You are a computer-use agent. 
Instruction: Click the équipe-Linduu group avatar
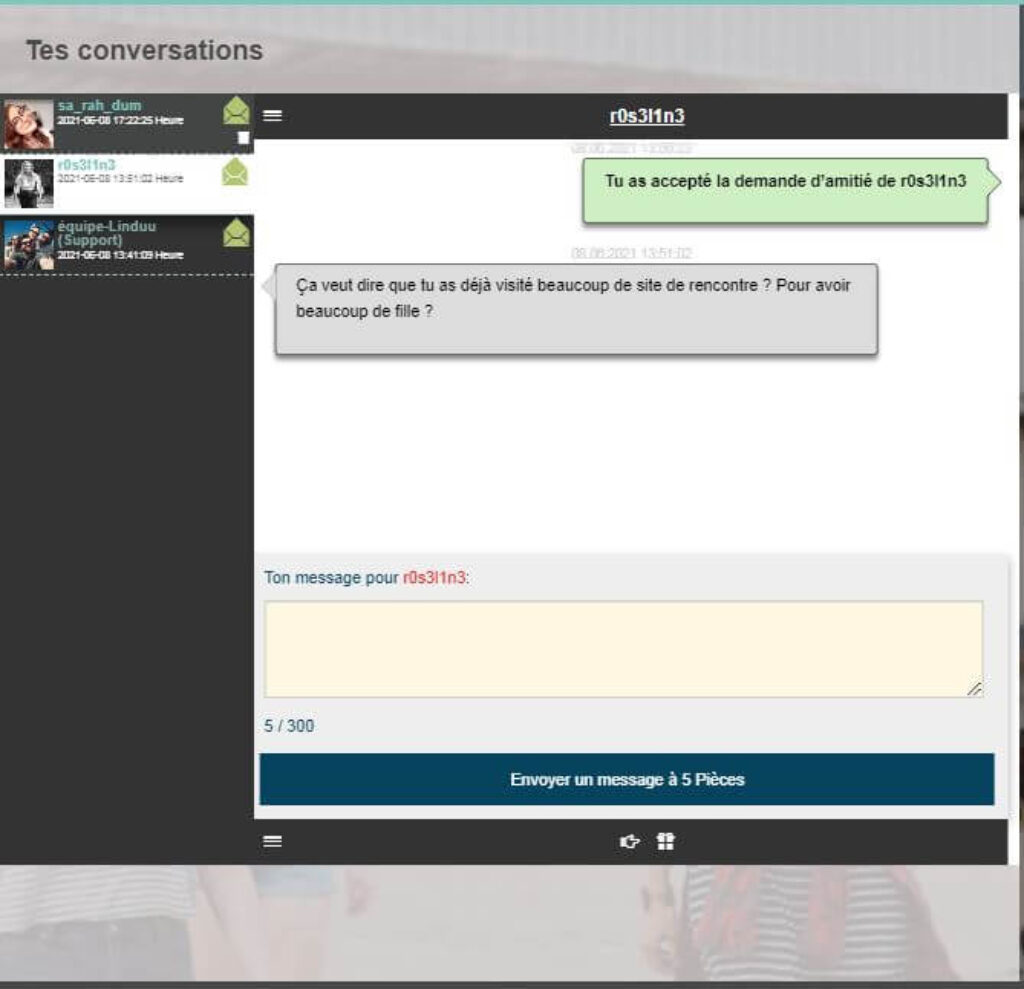(30, 243)
